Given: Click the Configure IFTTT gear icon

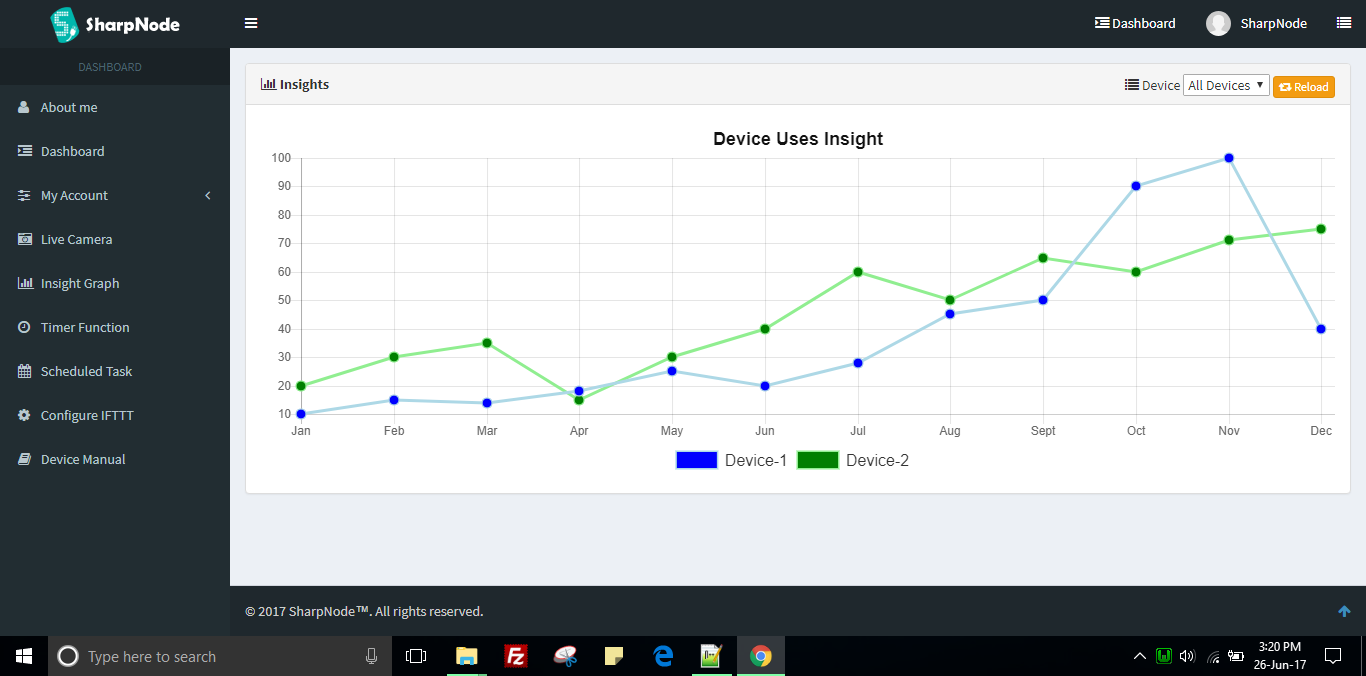Looking at the screenshot, I should 24,415.
